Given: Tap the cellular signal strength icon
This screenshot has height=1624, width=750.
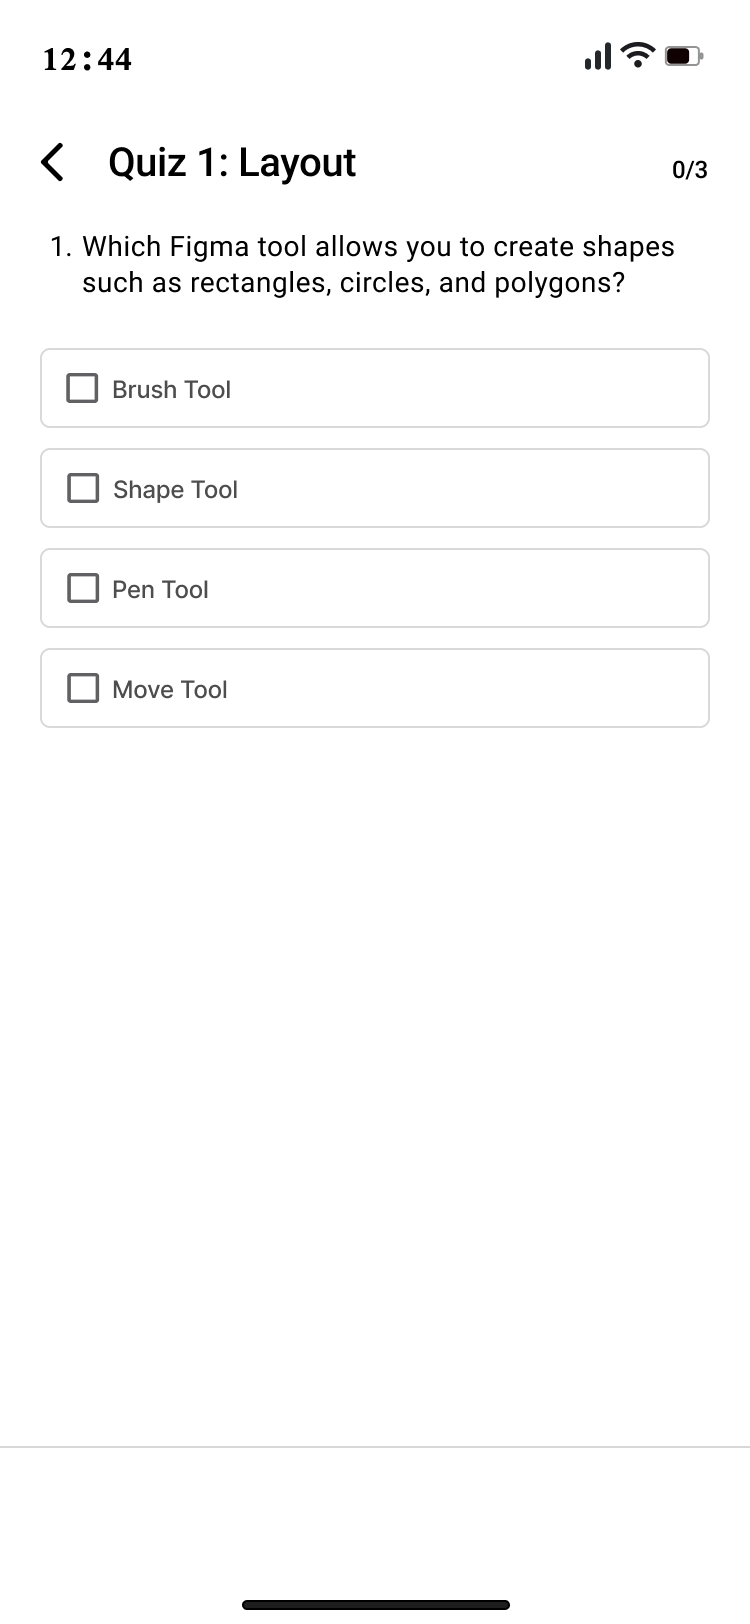Looking at the screenshot, I should tap(597, 56).
